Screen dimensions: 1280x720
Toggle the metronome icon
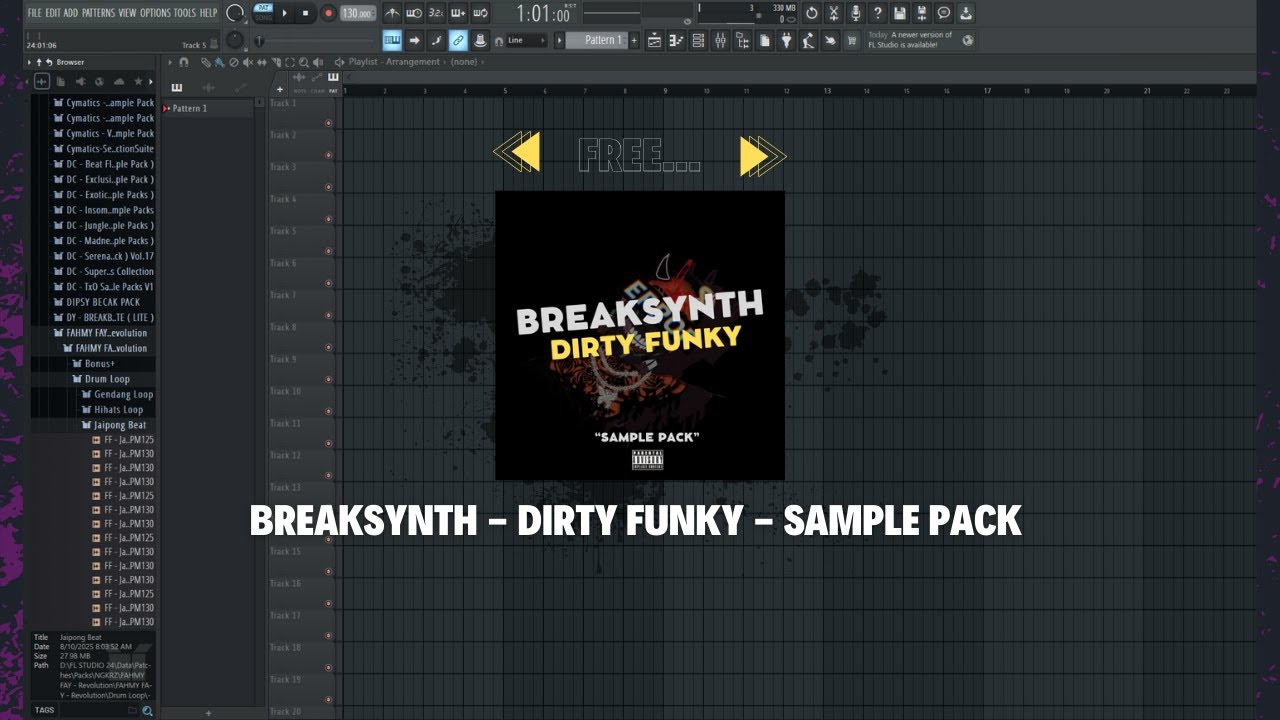(392, 13)
